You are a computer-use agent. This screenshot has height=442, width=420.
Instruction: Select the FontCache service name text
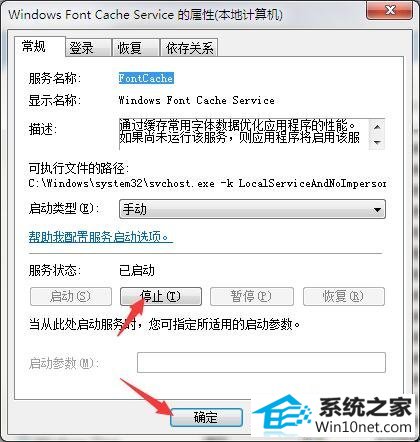click(146, 78)
